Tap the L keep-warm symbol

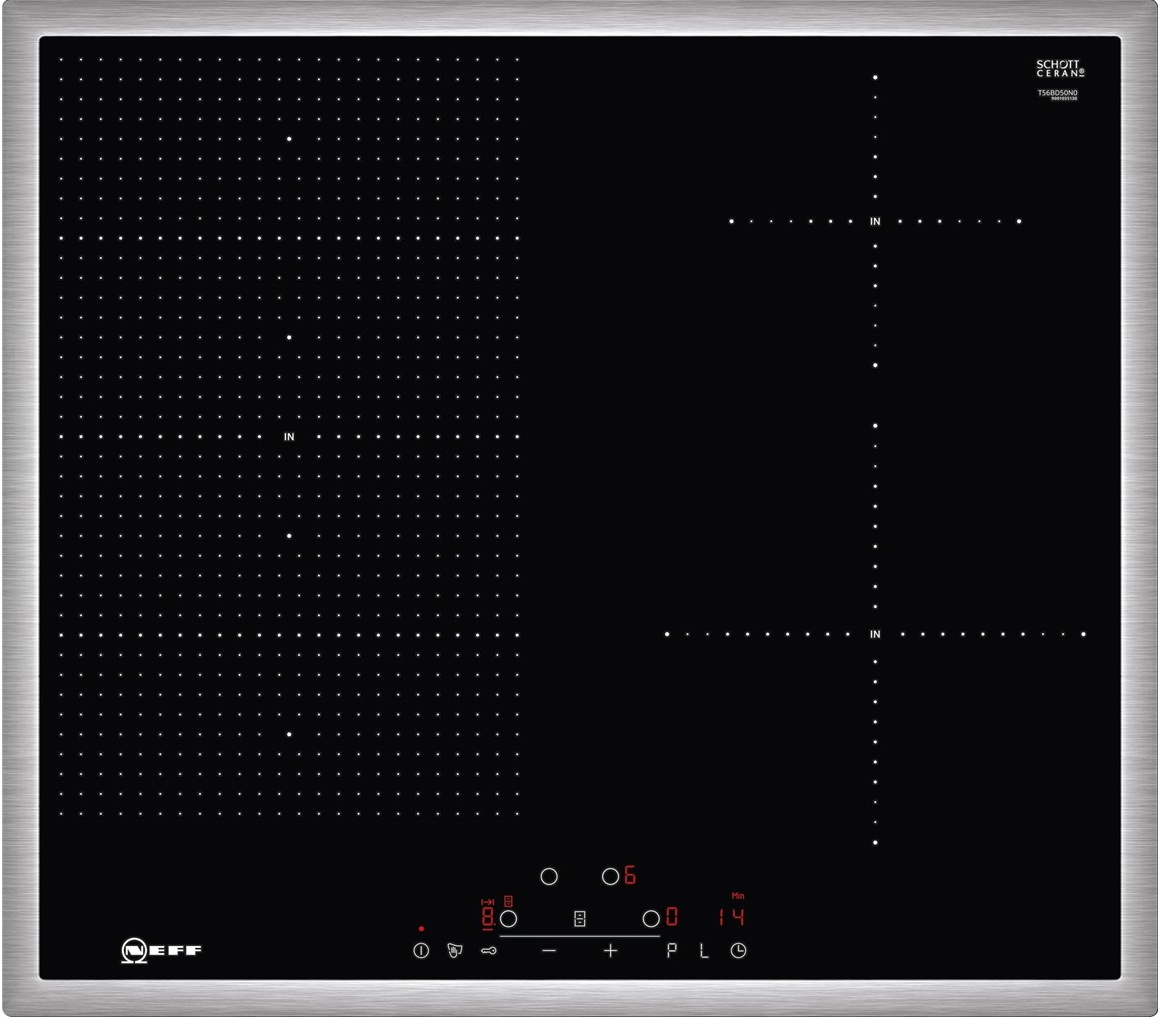click(704, 951)
